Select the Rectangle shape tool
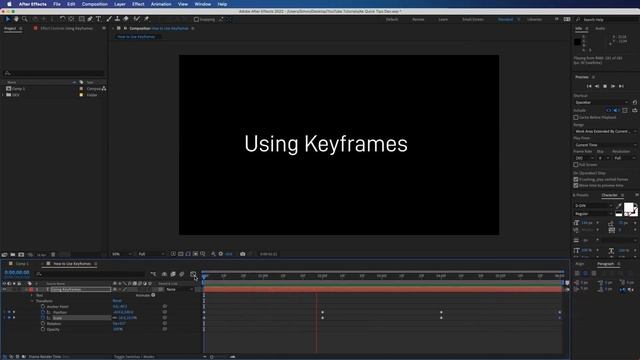Screen dimensions: 640x360 point(81,19)
